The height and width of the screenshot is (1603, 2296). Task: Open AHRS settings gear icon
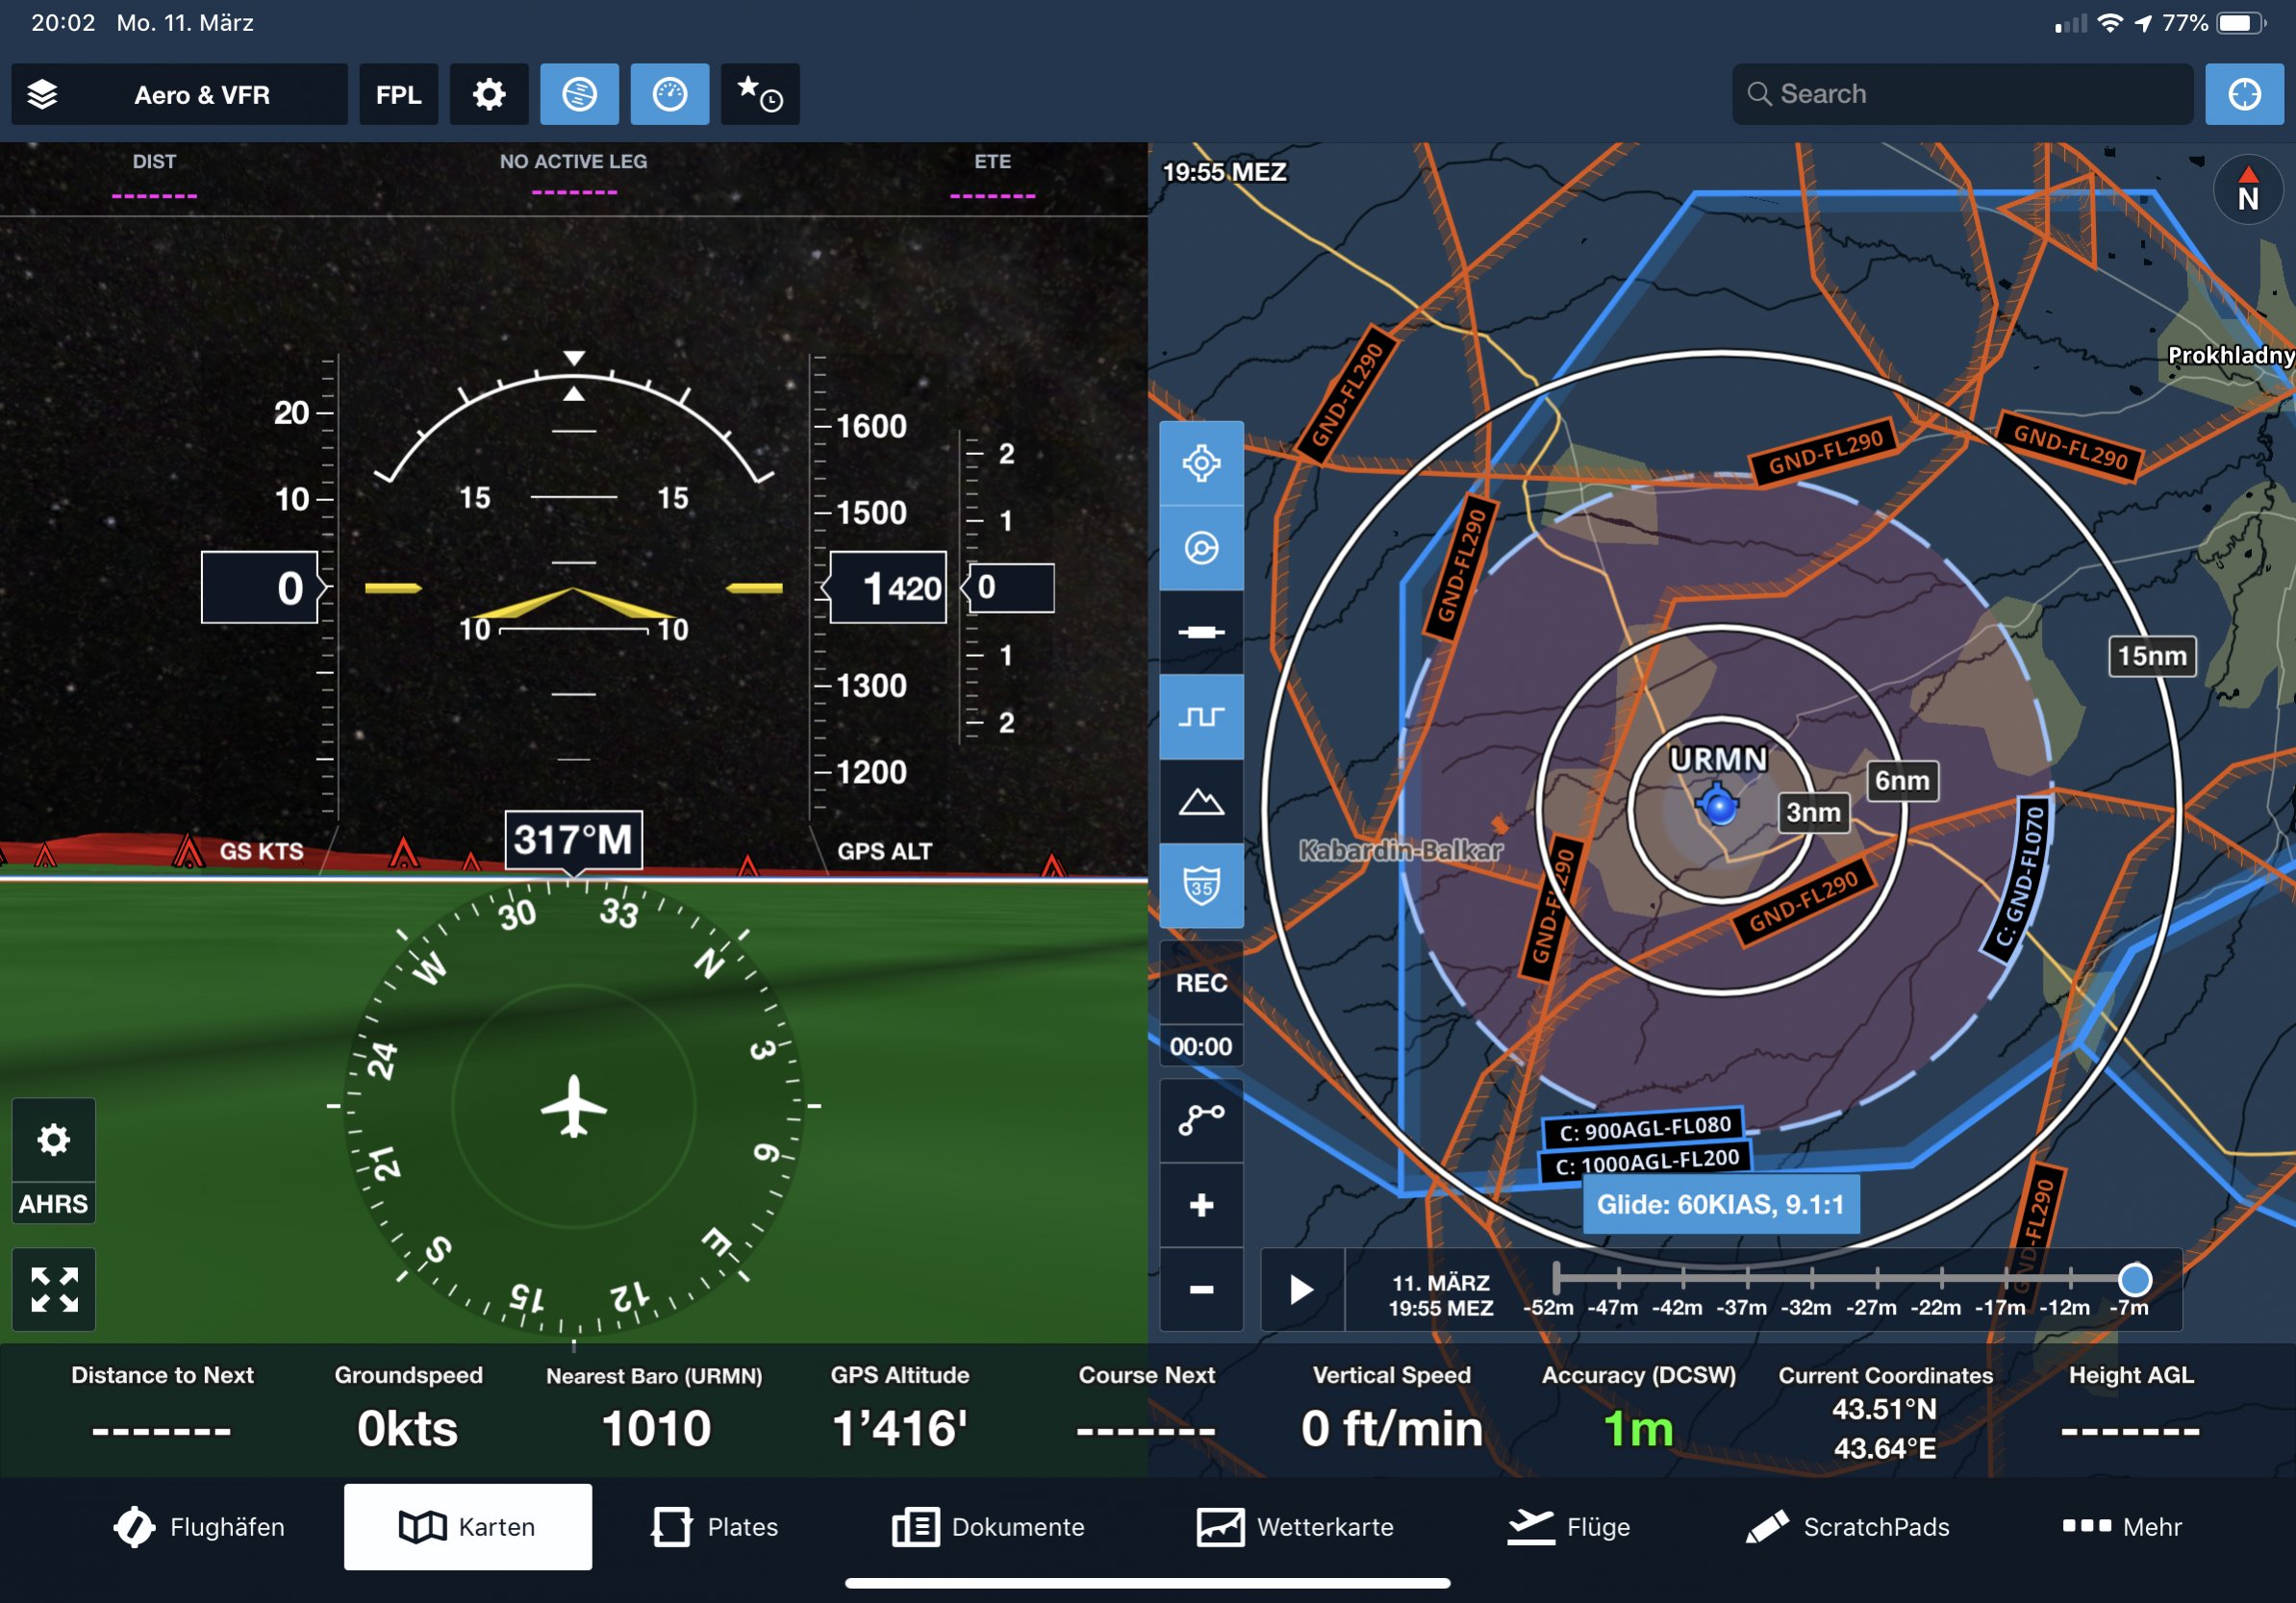[54, 1140]
